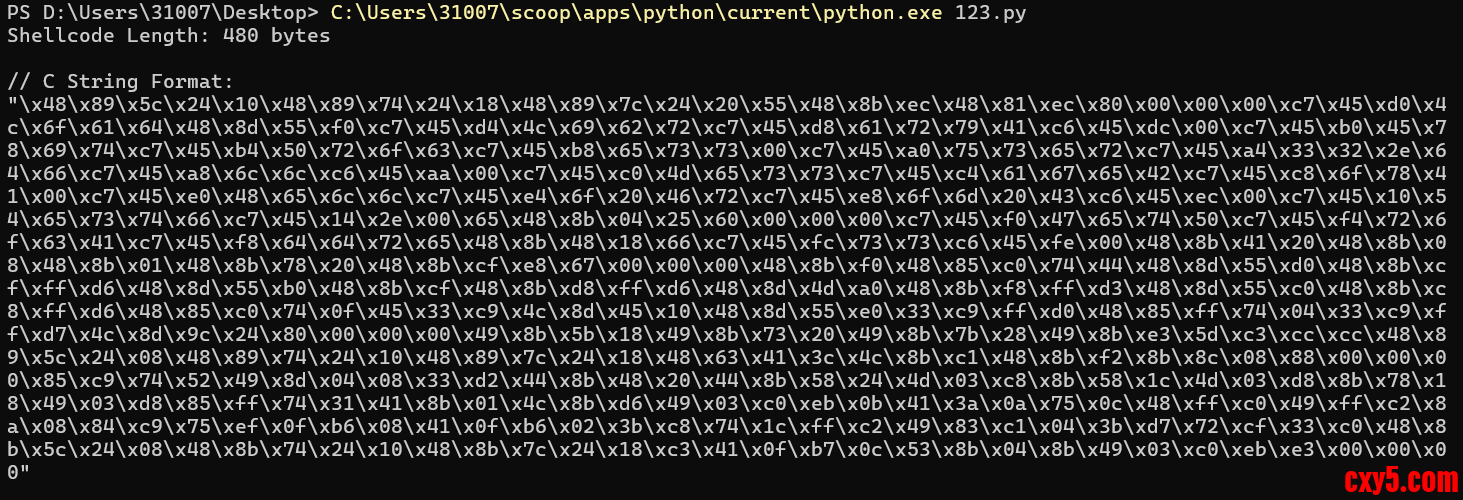The image size is (1463, 500).
Task: Open the cxy5.com watermark link
Action: point(1396,480)
